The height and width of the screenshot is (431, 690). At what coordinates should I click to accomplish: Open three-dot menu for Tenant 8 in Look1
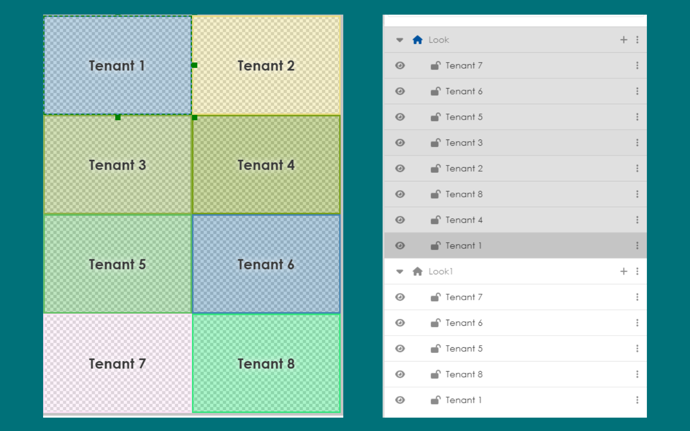pos(637,374)
